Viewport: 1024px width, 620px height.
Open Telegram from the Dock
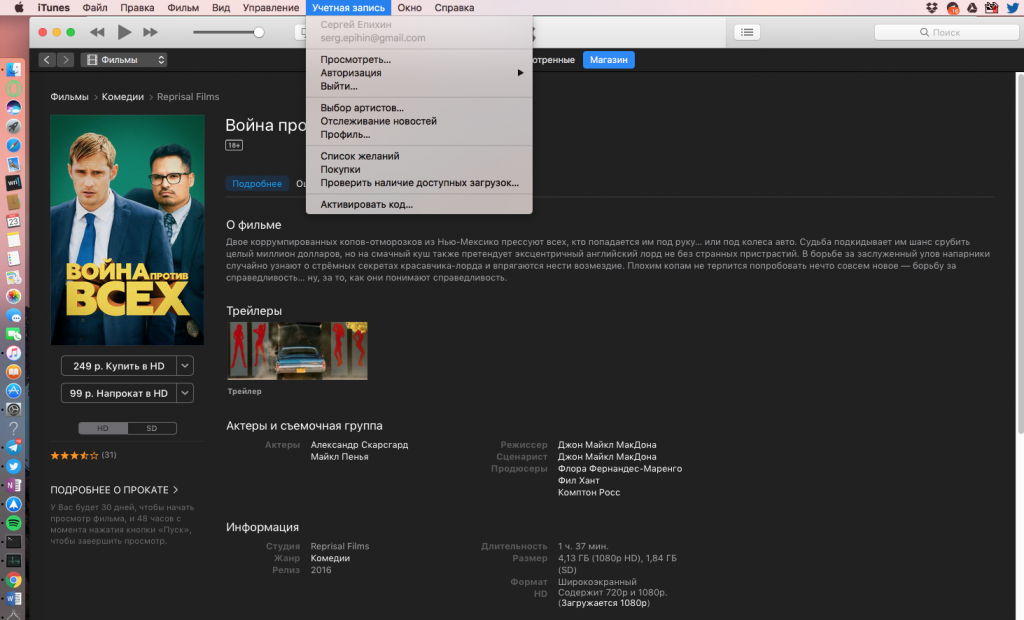point(14,447)
